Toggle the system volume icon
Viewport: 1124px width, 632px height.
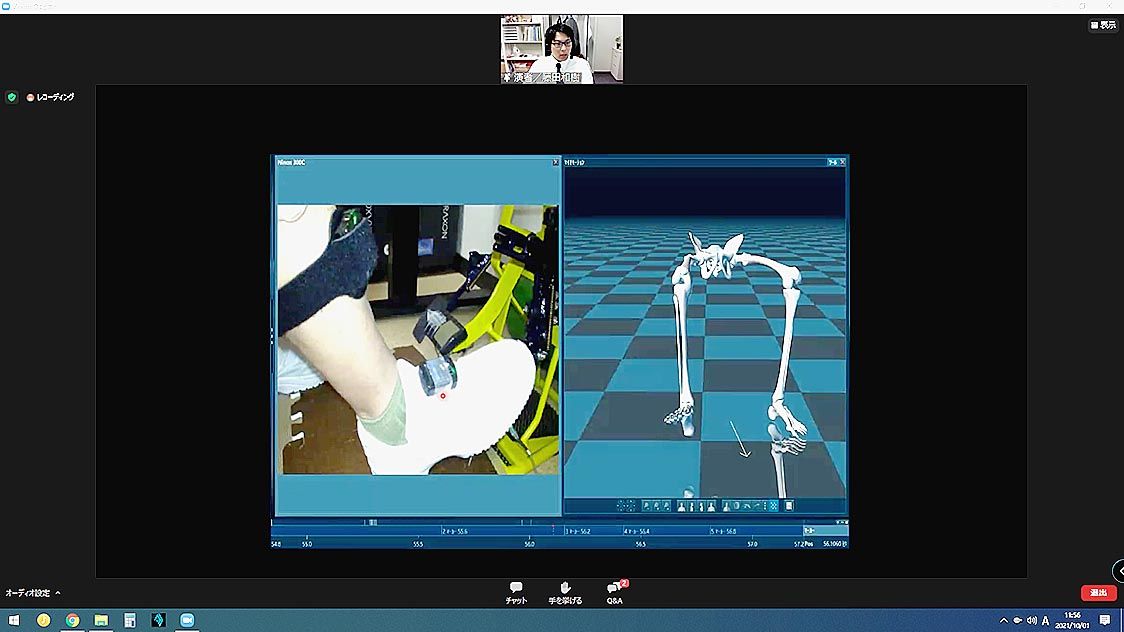[x=1031, y=620]
